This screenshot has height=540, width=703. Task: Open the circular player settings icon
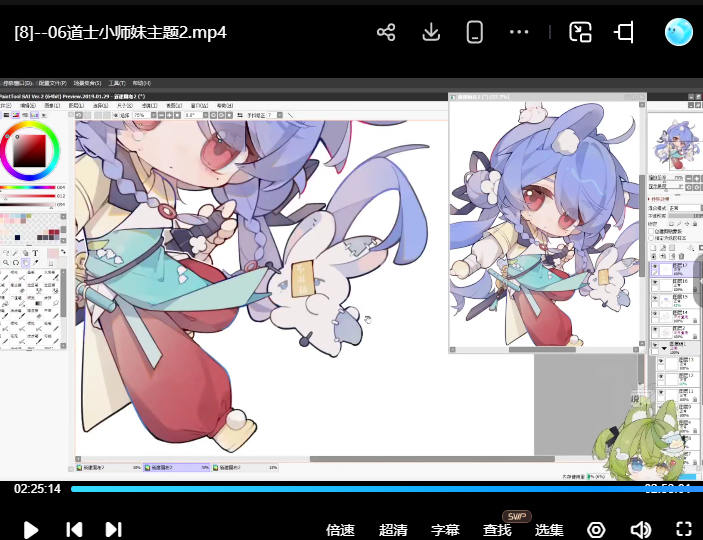coord(597,529)
